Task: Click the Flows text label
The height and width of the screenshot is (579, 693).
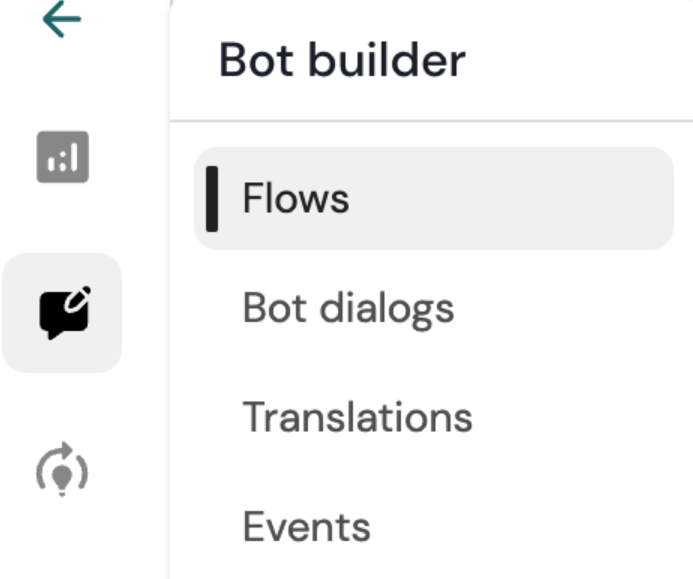Action: click(x=295, y=198)
